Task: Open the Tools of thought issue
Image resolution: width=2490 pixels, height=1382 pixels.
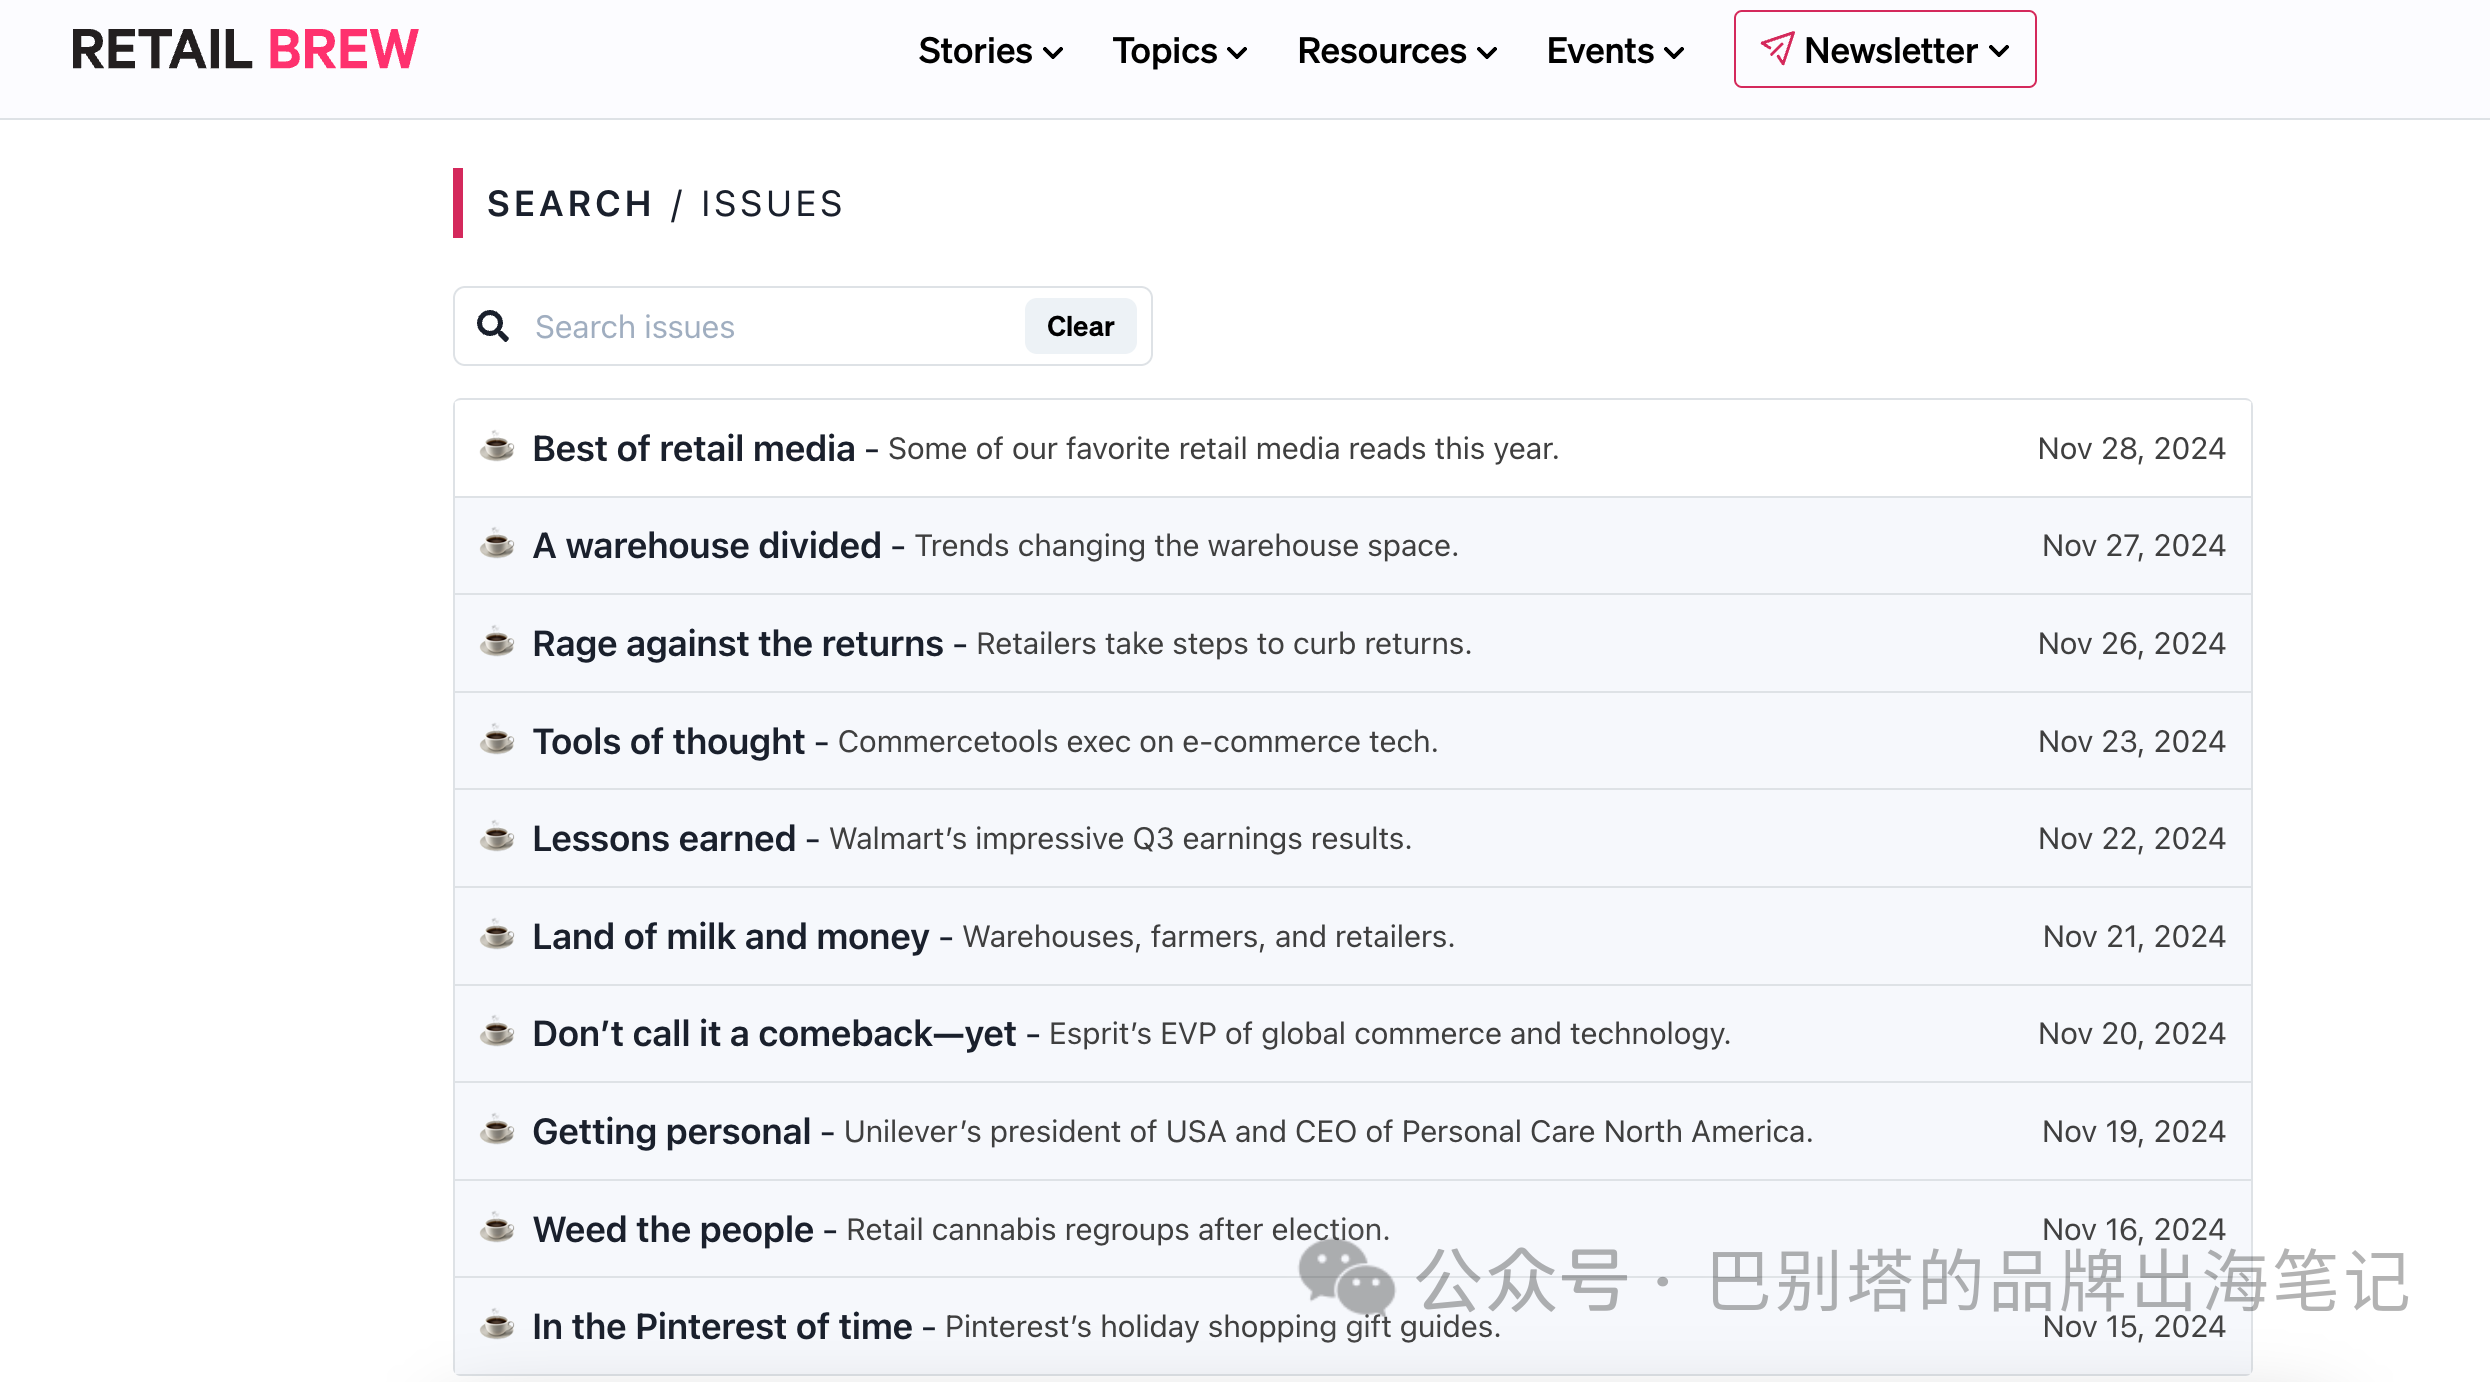Action: click(x=1353, y=741)
